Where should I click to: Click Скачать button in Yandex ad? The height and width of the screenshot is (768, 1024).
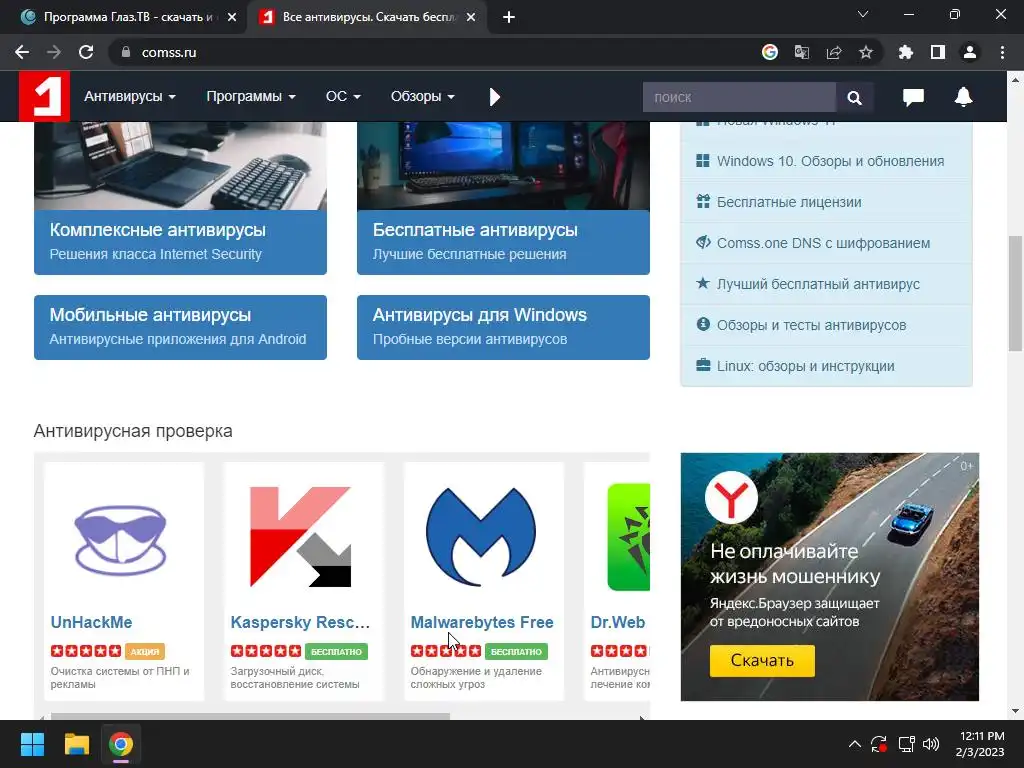(762, 660)
